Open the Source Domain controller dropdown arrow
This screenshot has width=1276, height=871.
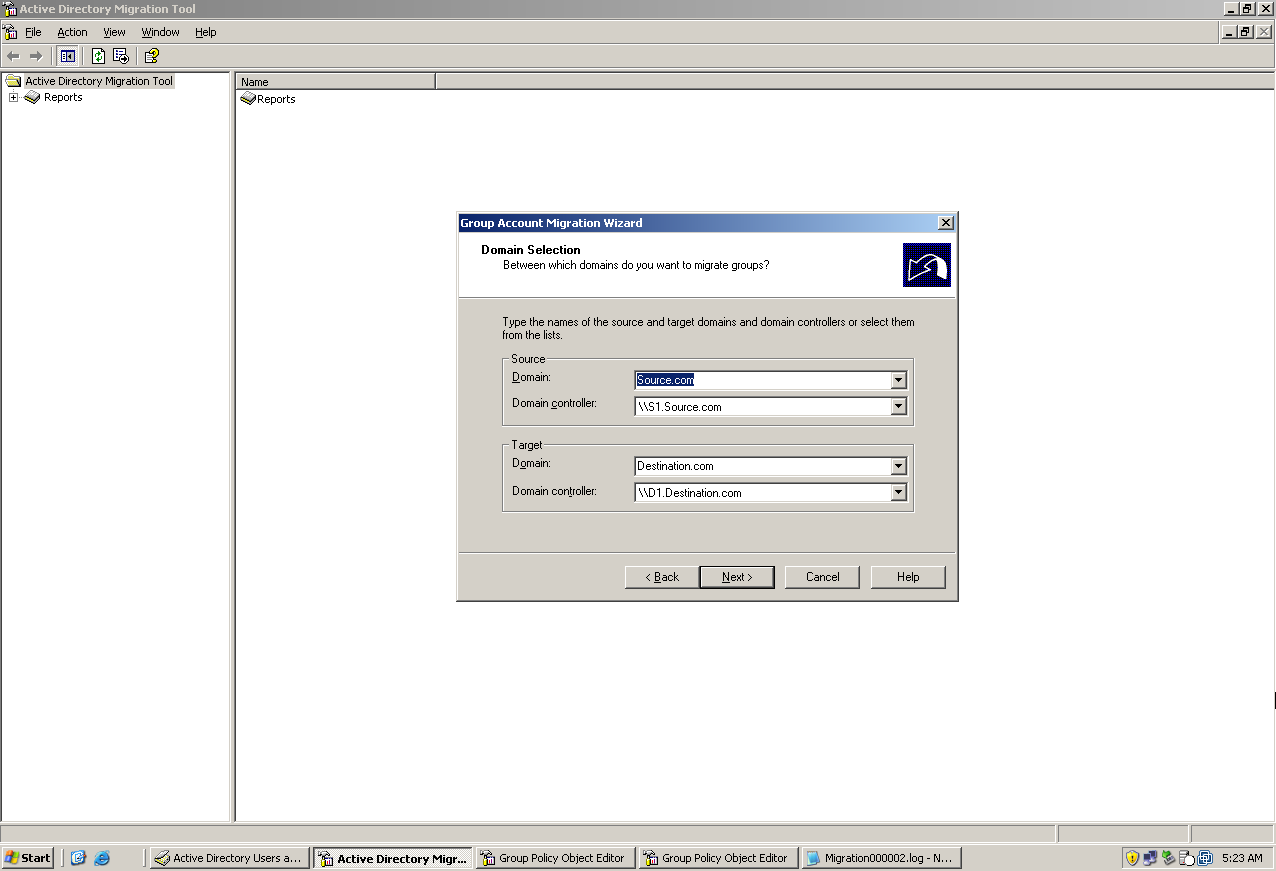[x=898, y=407]
